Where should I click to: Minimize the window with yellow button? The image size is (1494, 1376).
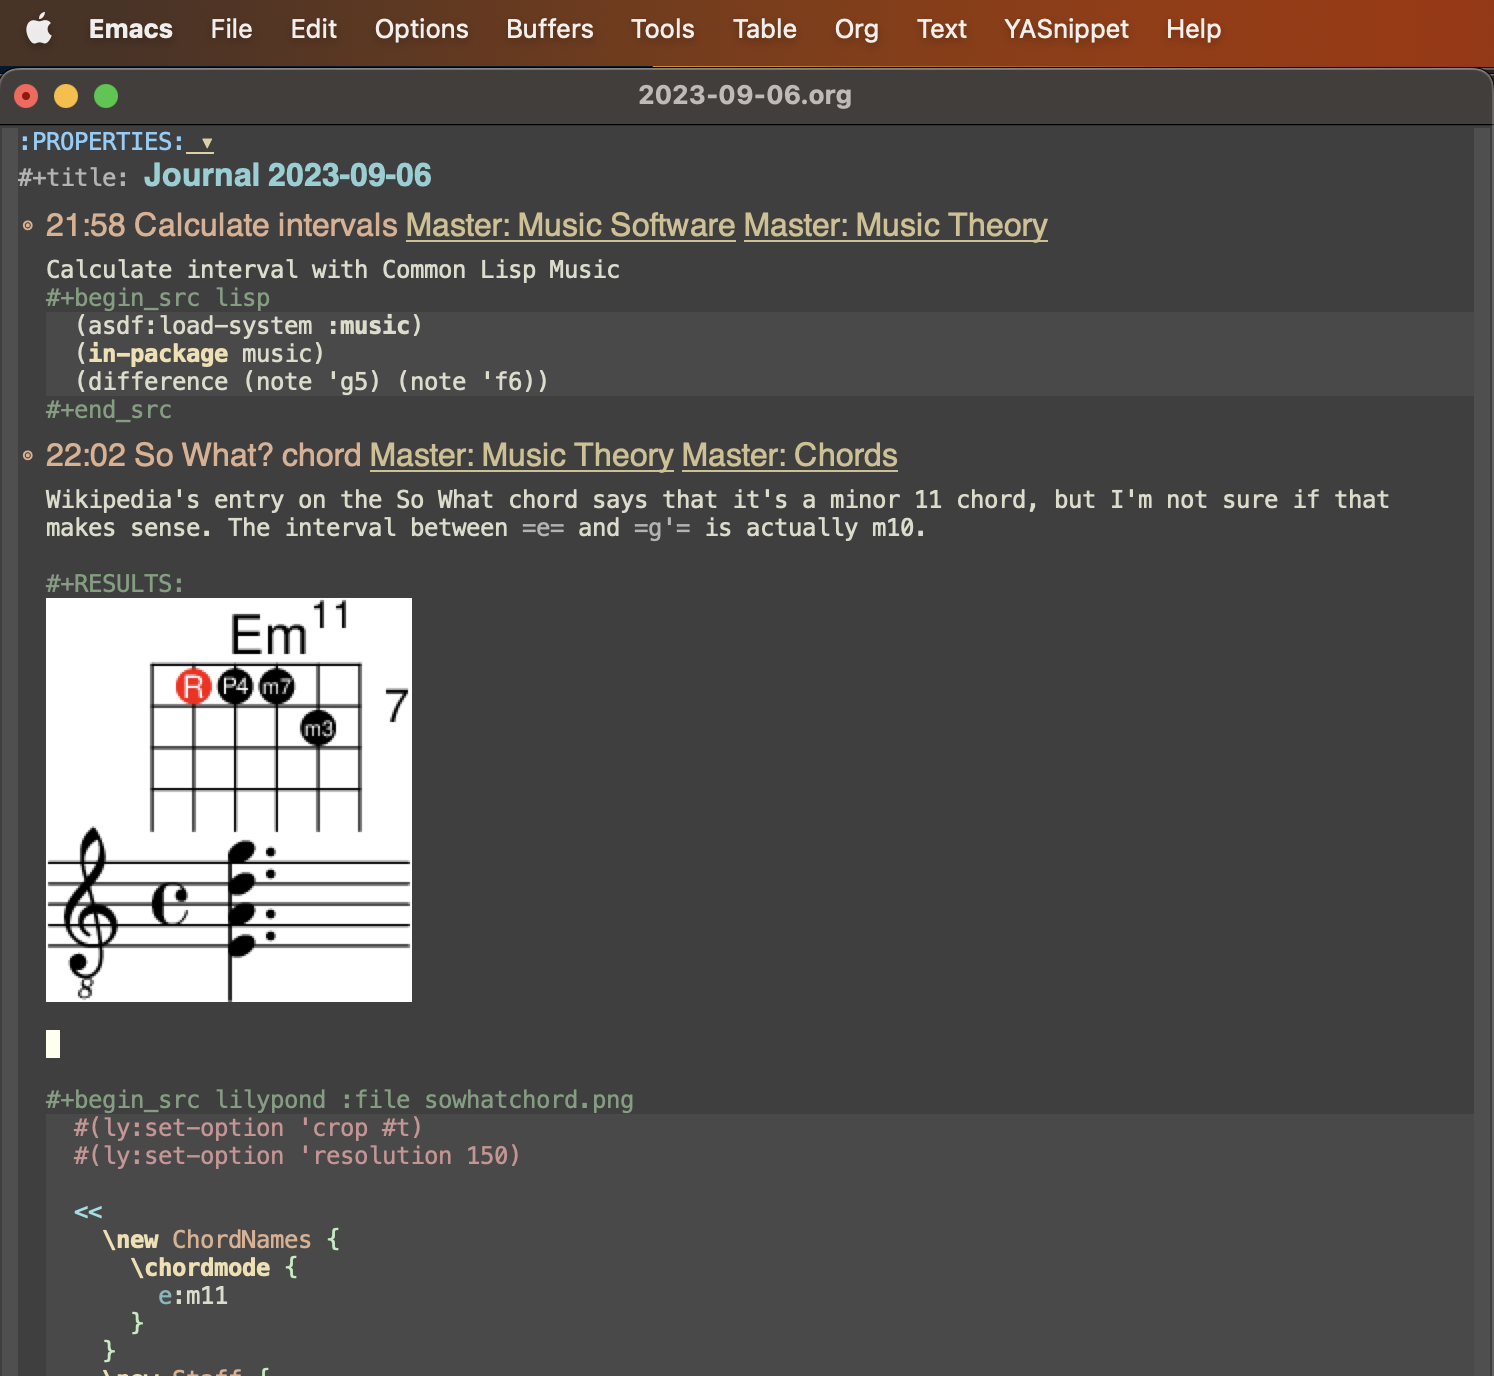coord(66,96)
